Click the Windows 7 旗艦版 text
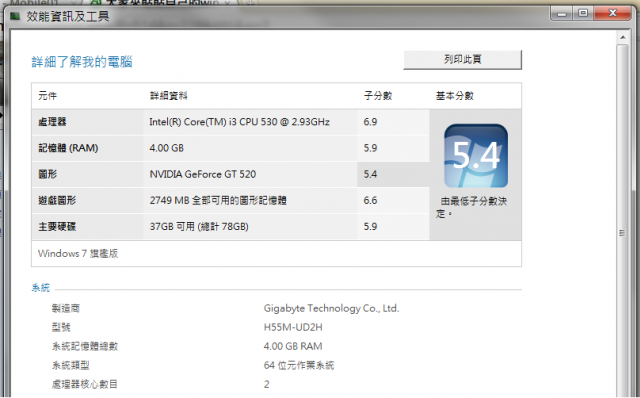 (x=78, y=253)
